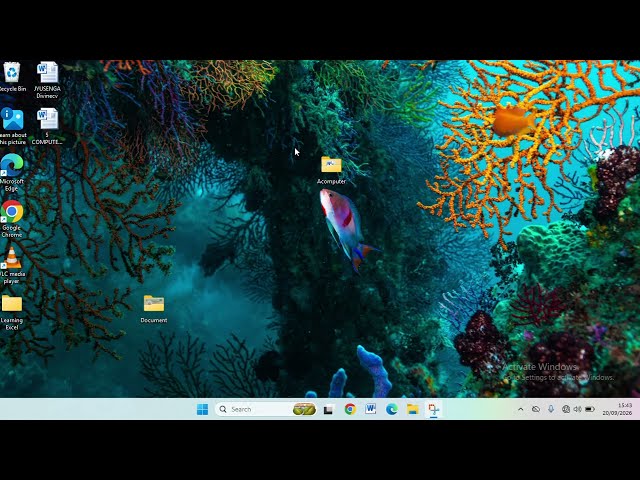Screen dimensions: 640x480
Task: Open File Explorer from the taskbar
Action: [x=413, y=409]
